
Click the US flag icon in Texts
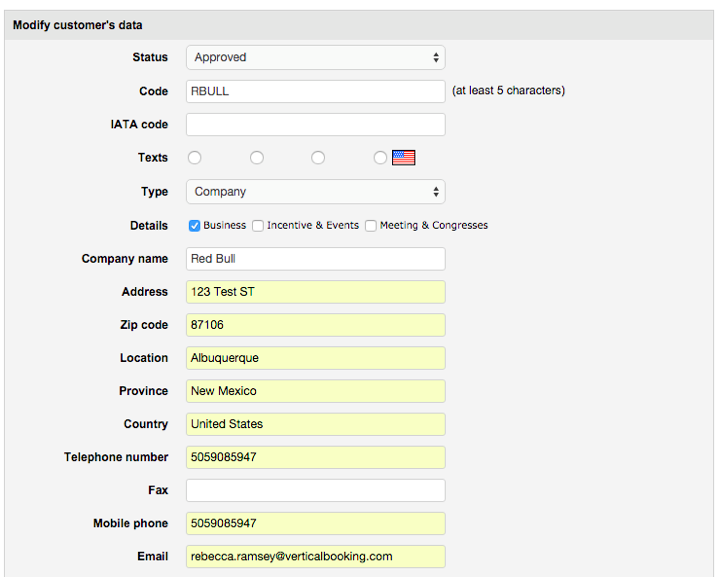(x=404, y=157)
